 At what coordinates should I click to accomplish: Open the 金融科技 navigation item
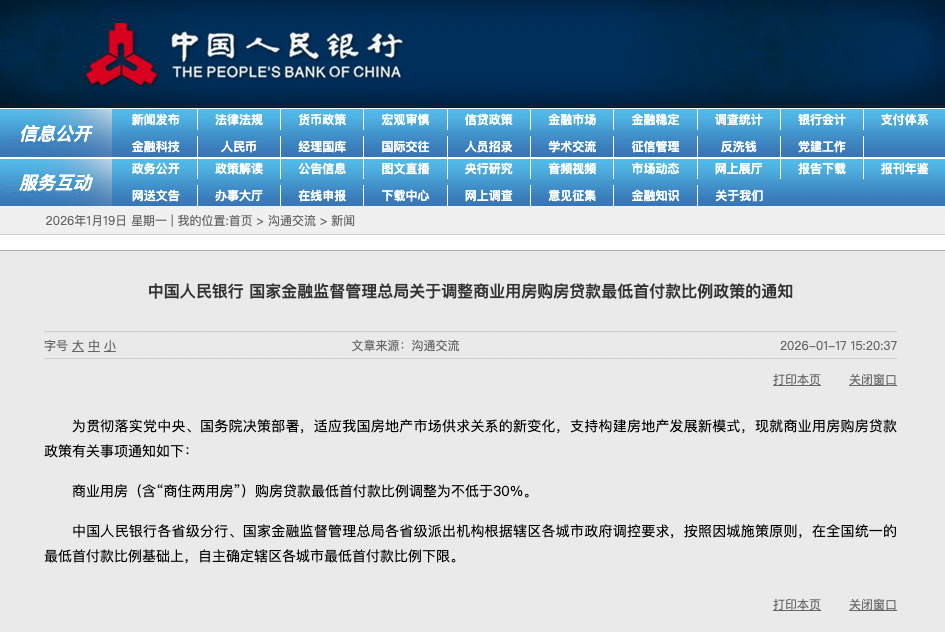pos(155,146)
